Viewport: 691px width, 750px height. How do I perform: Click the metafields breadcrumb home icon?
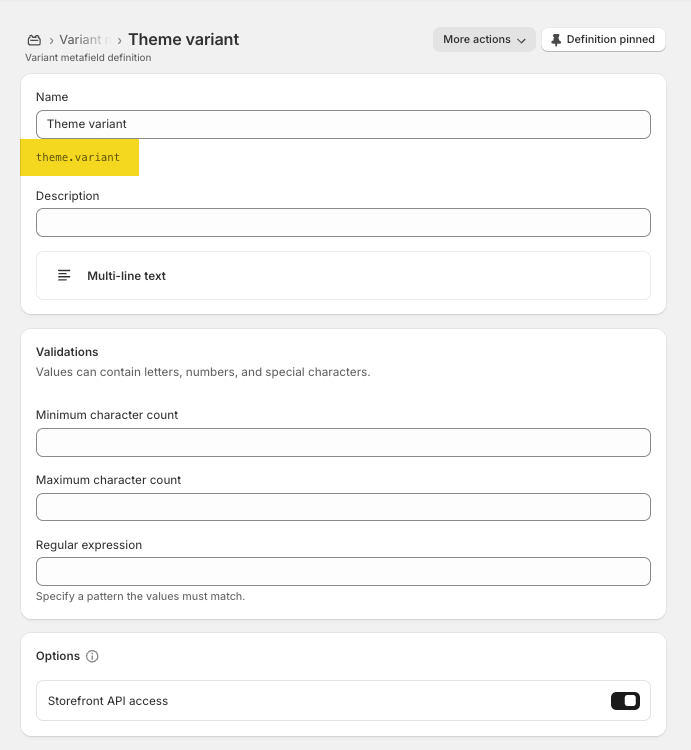[x=34, y=40]
